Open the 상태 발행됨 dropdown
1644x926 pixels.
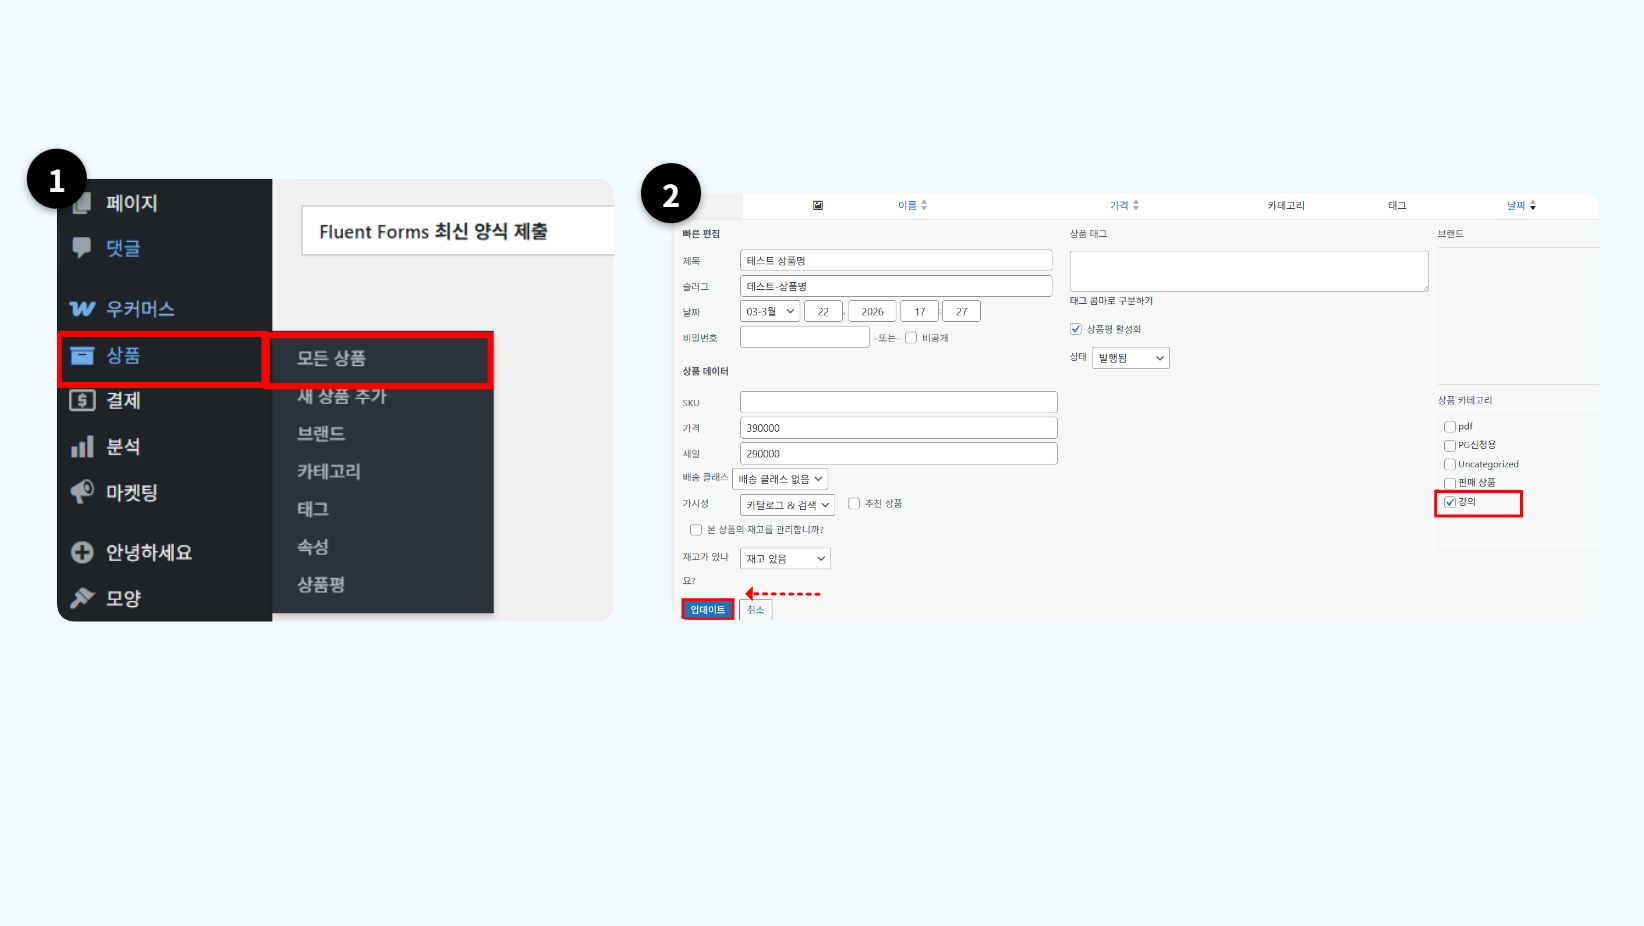coord(1130,358)
